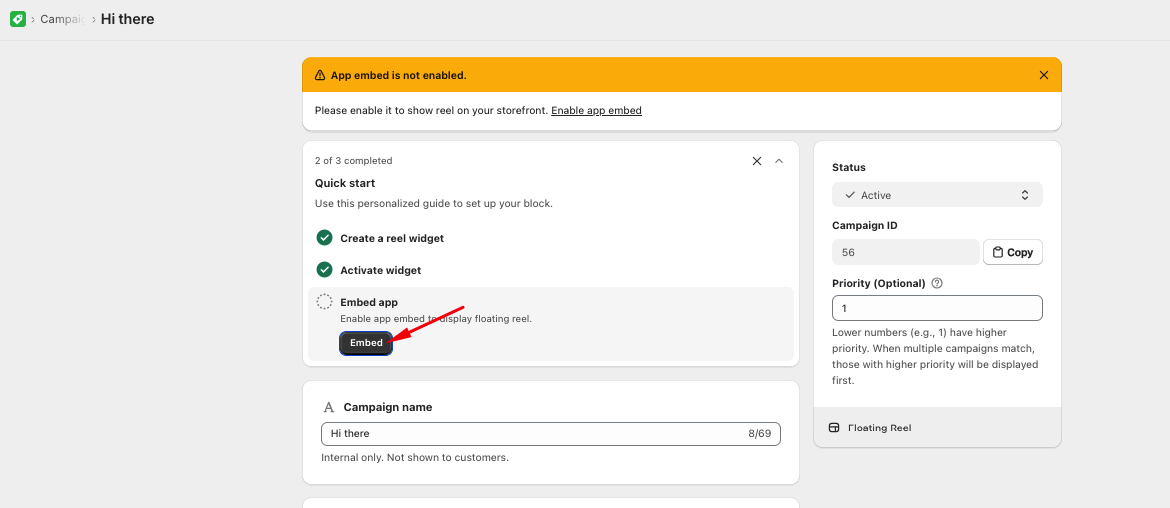Collapse the Quick start card
This screenshot has height=508, width=1170.
(x=779, y=161)
